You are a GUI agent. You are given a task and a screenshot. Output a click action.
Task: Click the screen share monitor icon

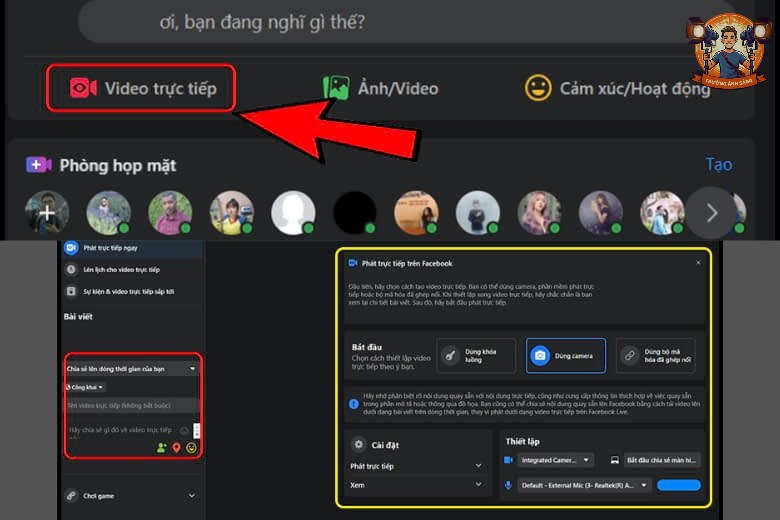[x=615, y=460]
